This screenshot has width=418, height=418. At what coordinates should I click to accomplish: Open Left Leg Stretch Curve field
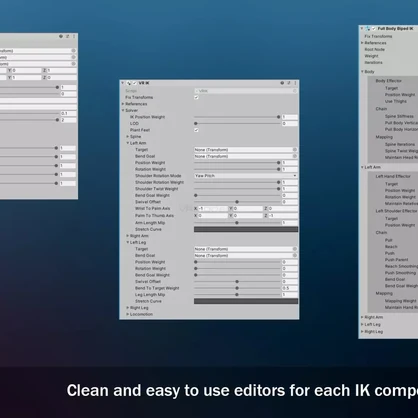point(246,301)
